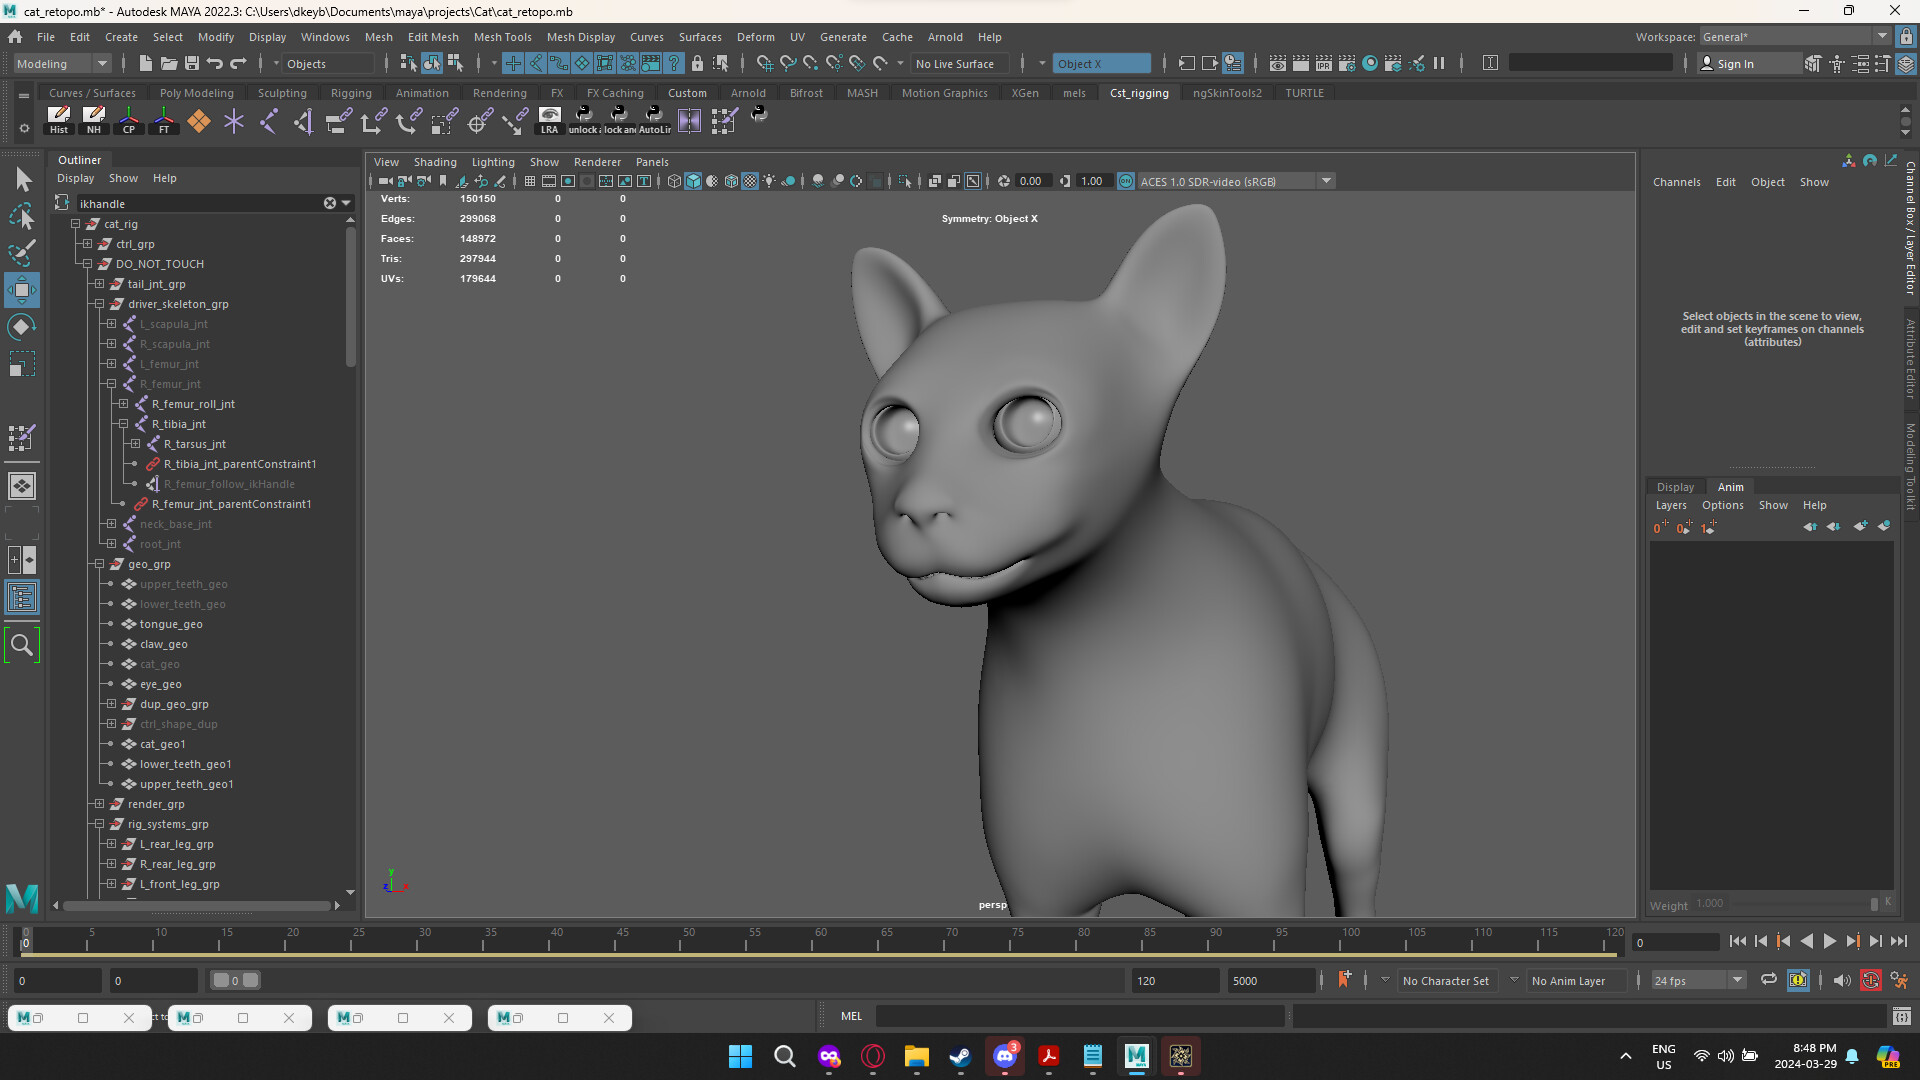The image size is (1920, 1080).
Task: Select the Scale tool in the toolbox
Action: 21,363
